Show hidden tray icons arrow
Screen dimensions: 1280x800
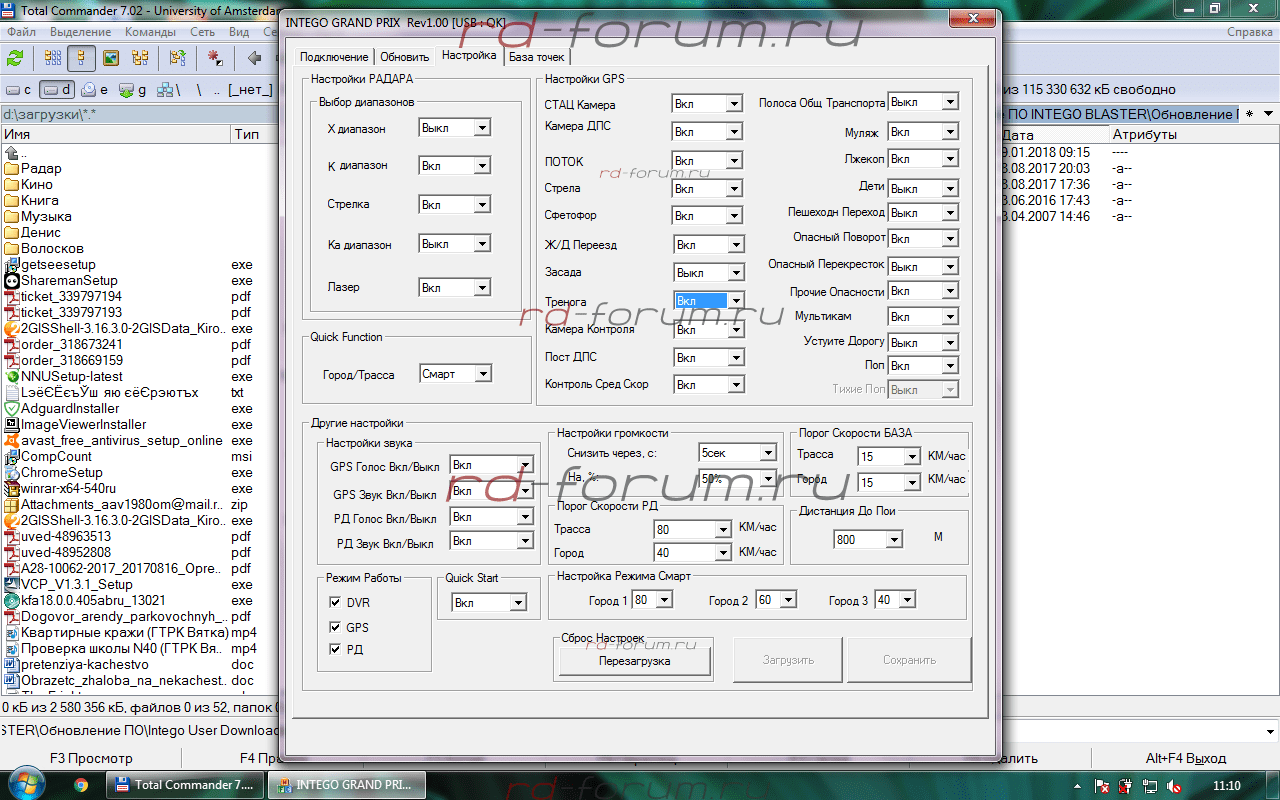(x=1079, y=786)
